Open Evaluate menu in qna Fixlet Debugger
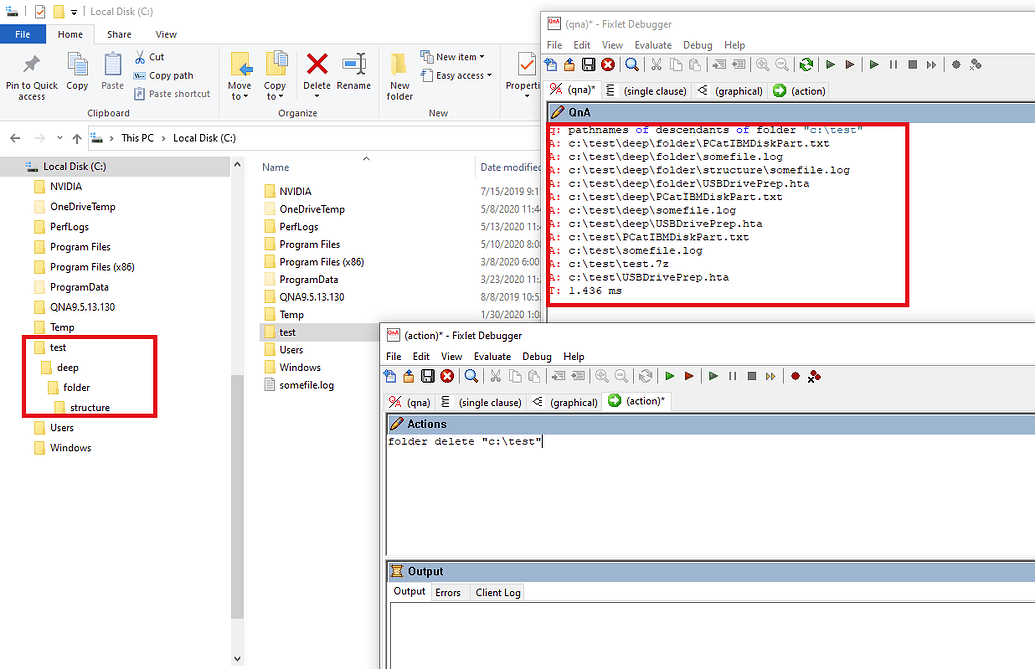The image size is (1035, 669). [653, 45]
